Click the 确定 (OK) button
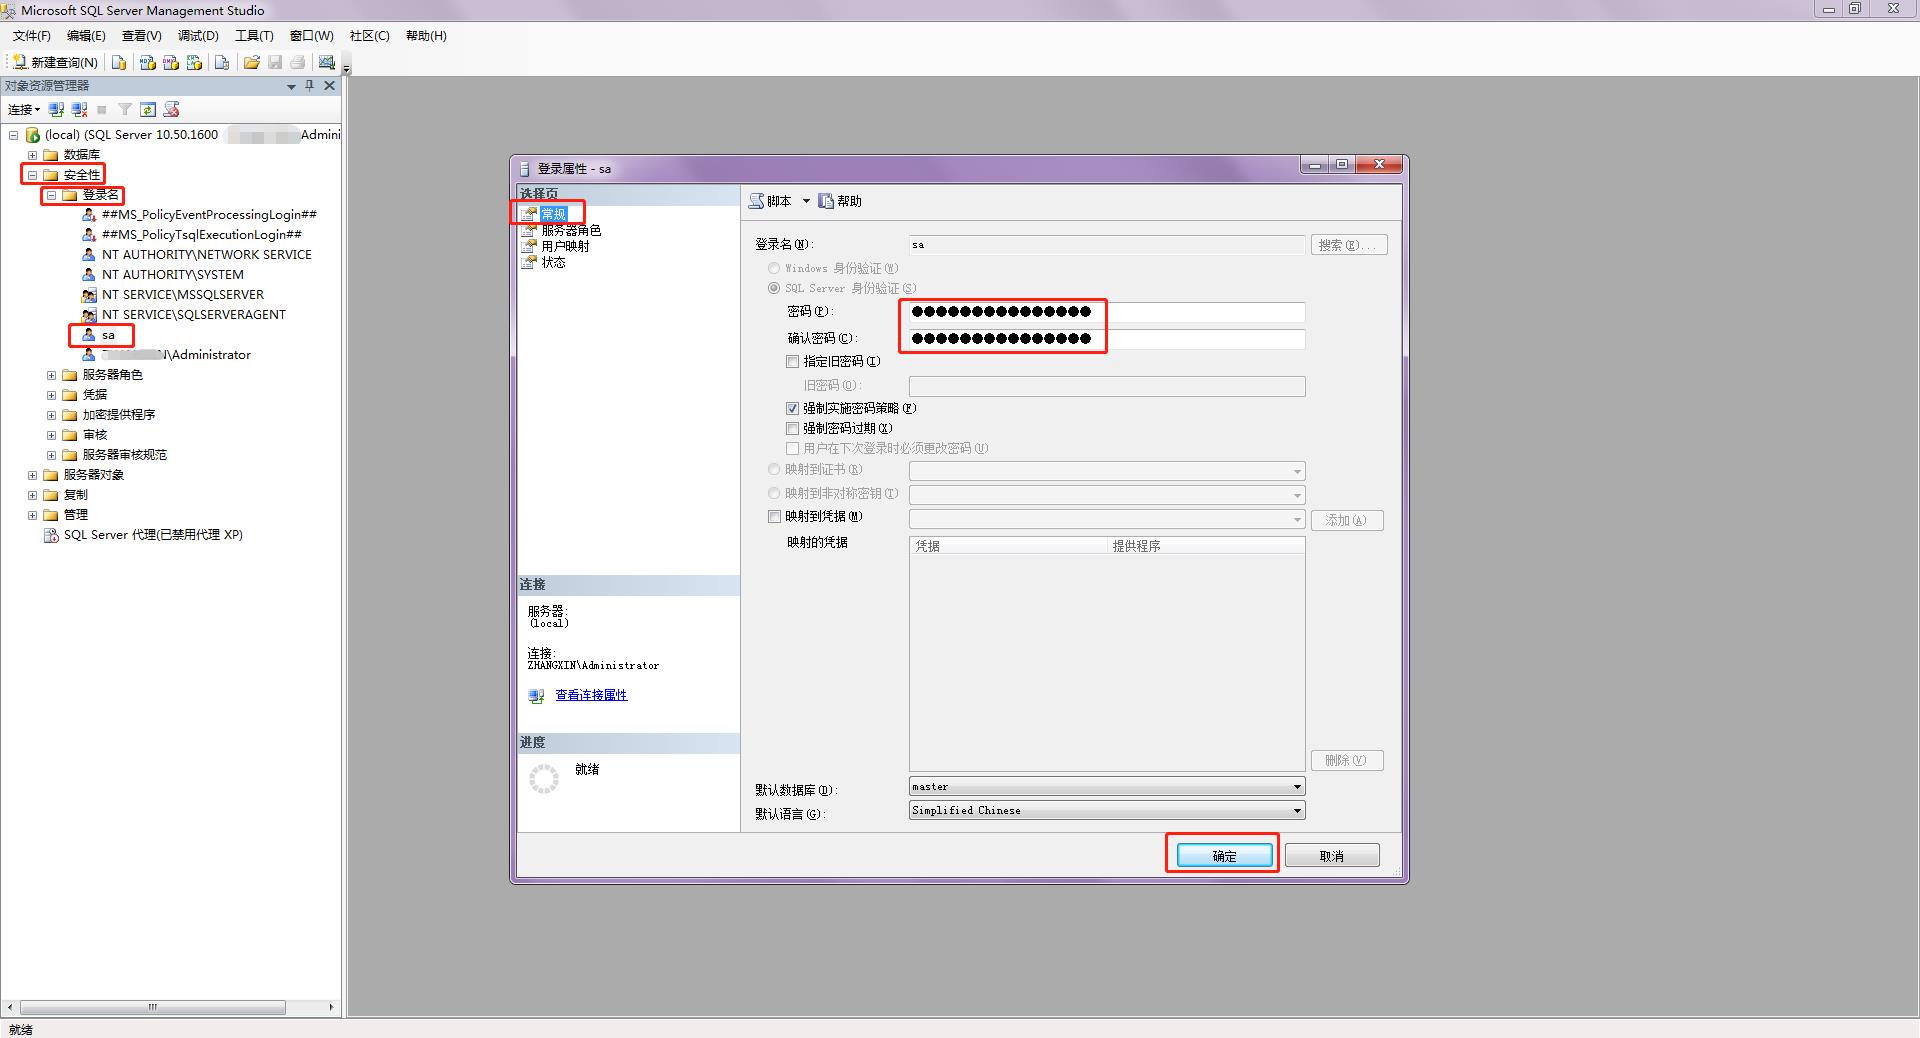Viewport: 1920px width, 1038px height. coord(1224,856)
